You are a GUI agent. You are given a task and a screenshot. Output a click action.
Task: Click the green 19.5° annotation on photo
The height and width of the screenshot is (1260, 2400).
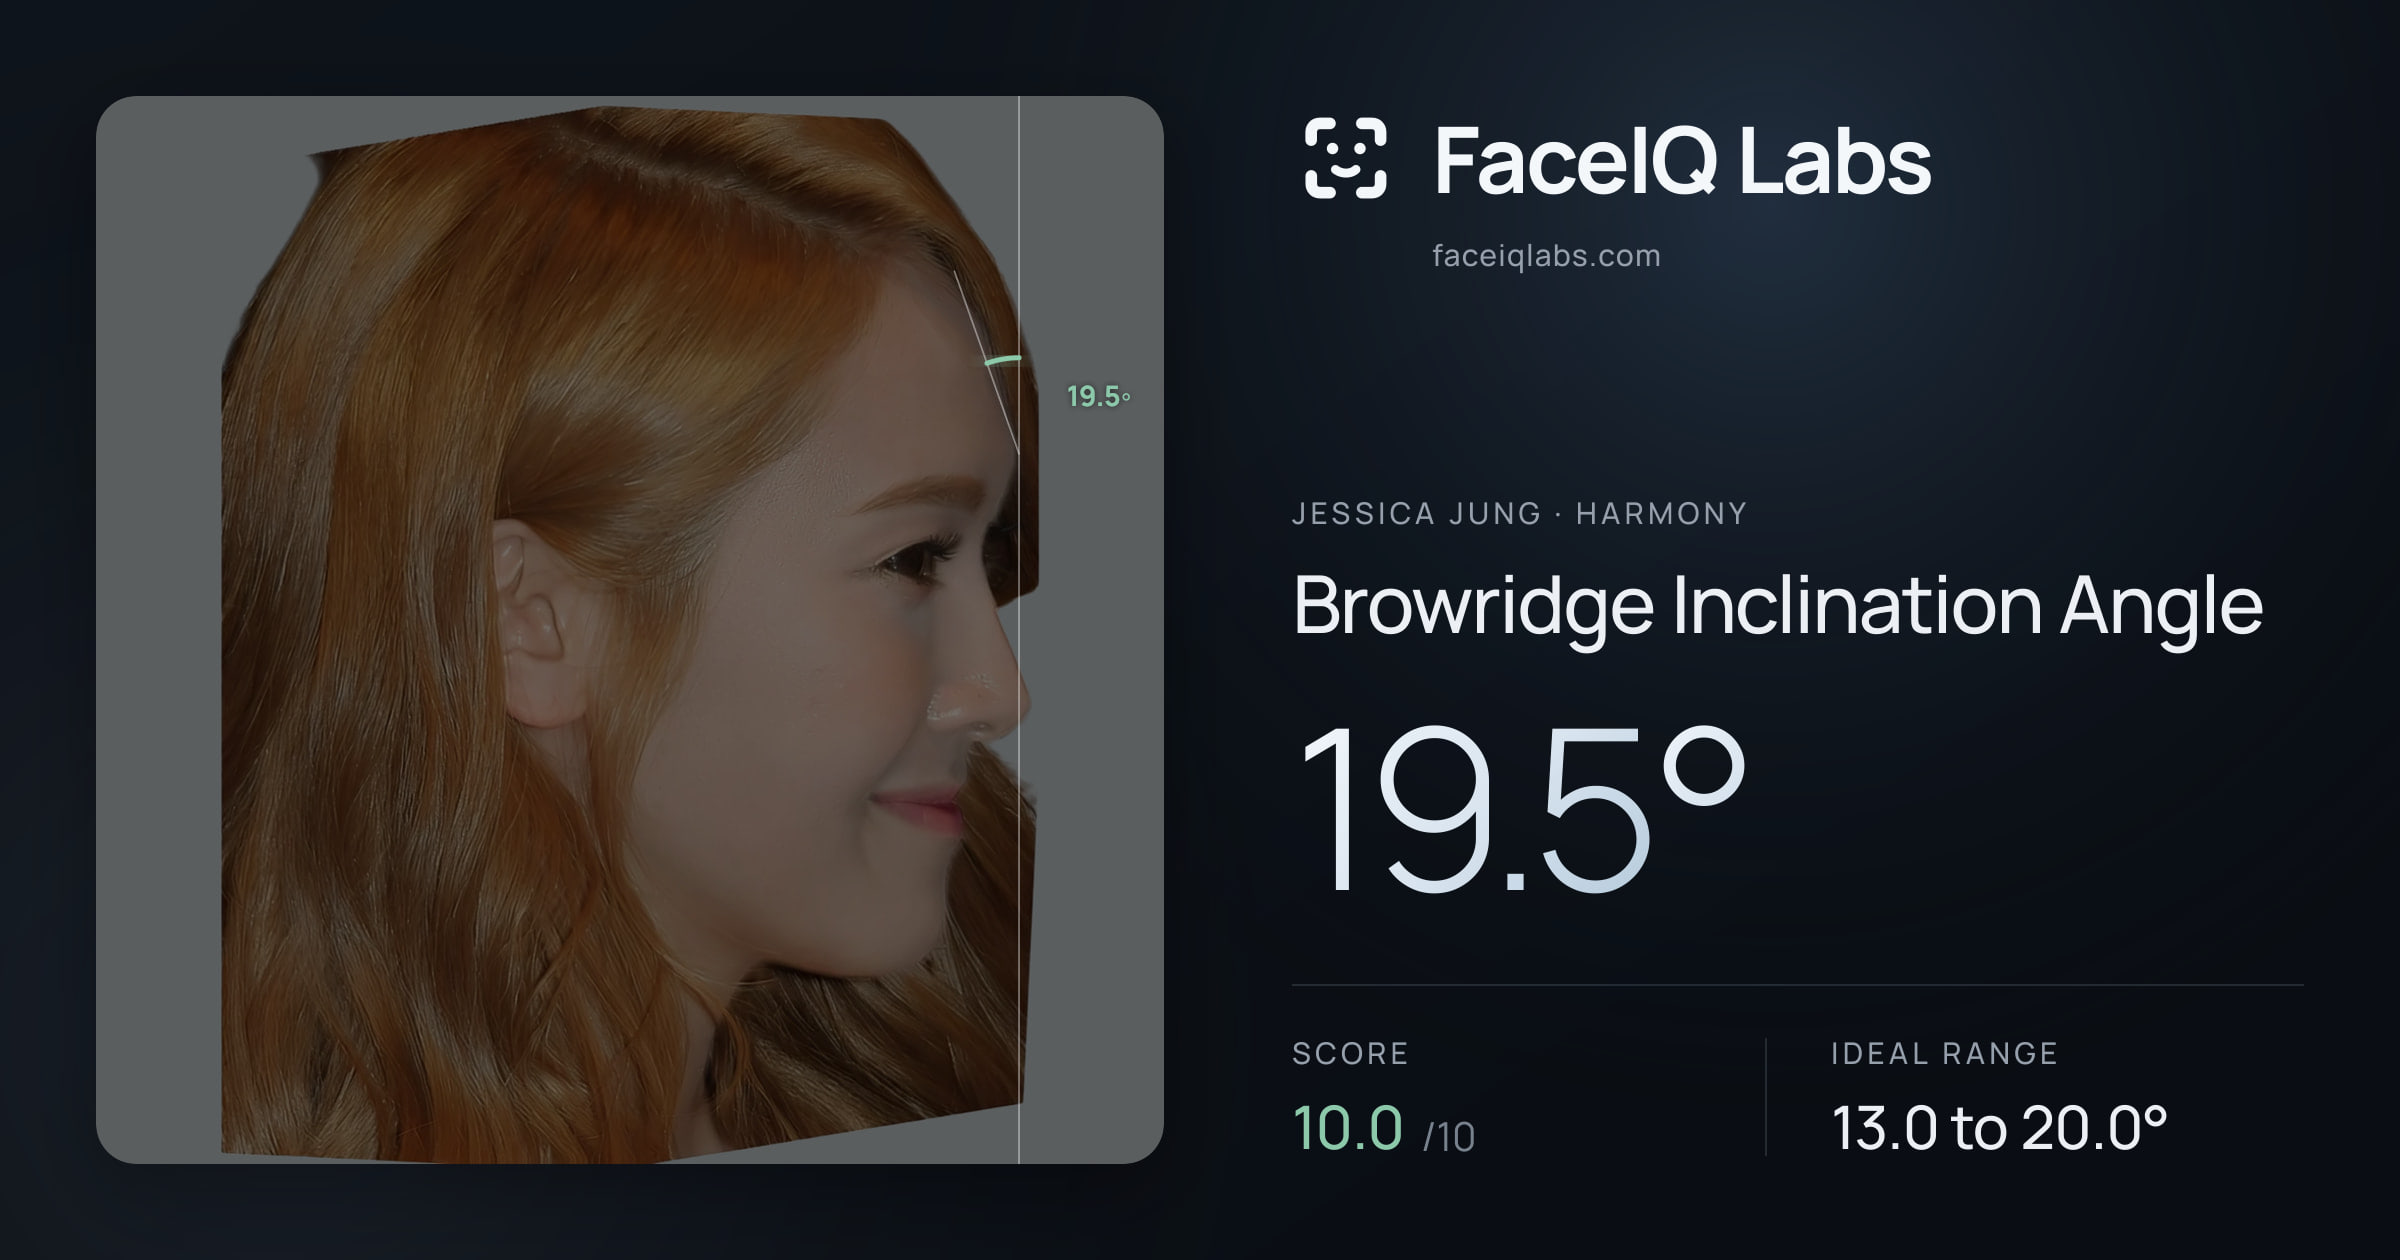1098,397
